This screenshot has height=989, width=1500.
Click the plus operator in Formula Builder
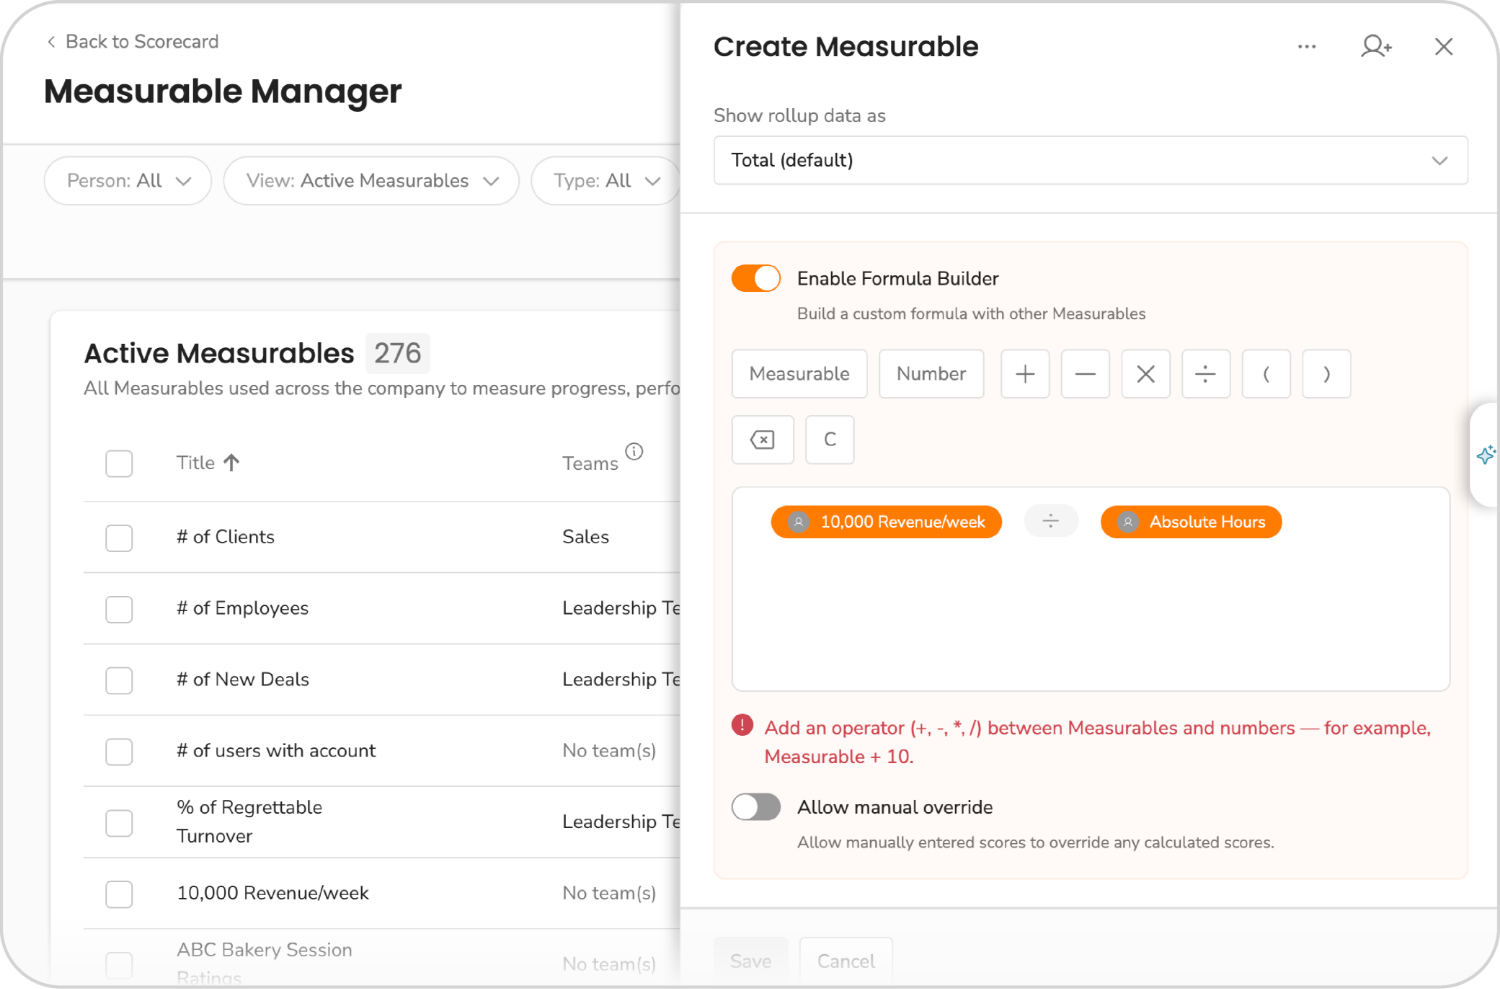click(1025, 373)
